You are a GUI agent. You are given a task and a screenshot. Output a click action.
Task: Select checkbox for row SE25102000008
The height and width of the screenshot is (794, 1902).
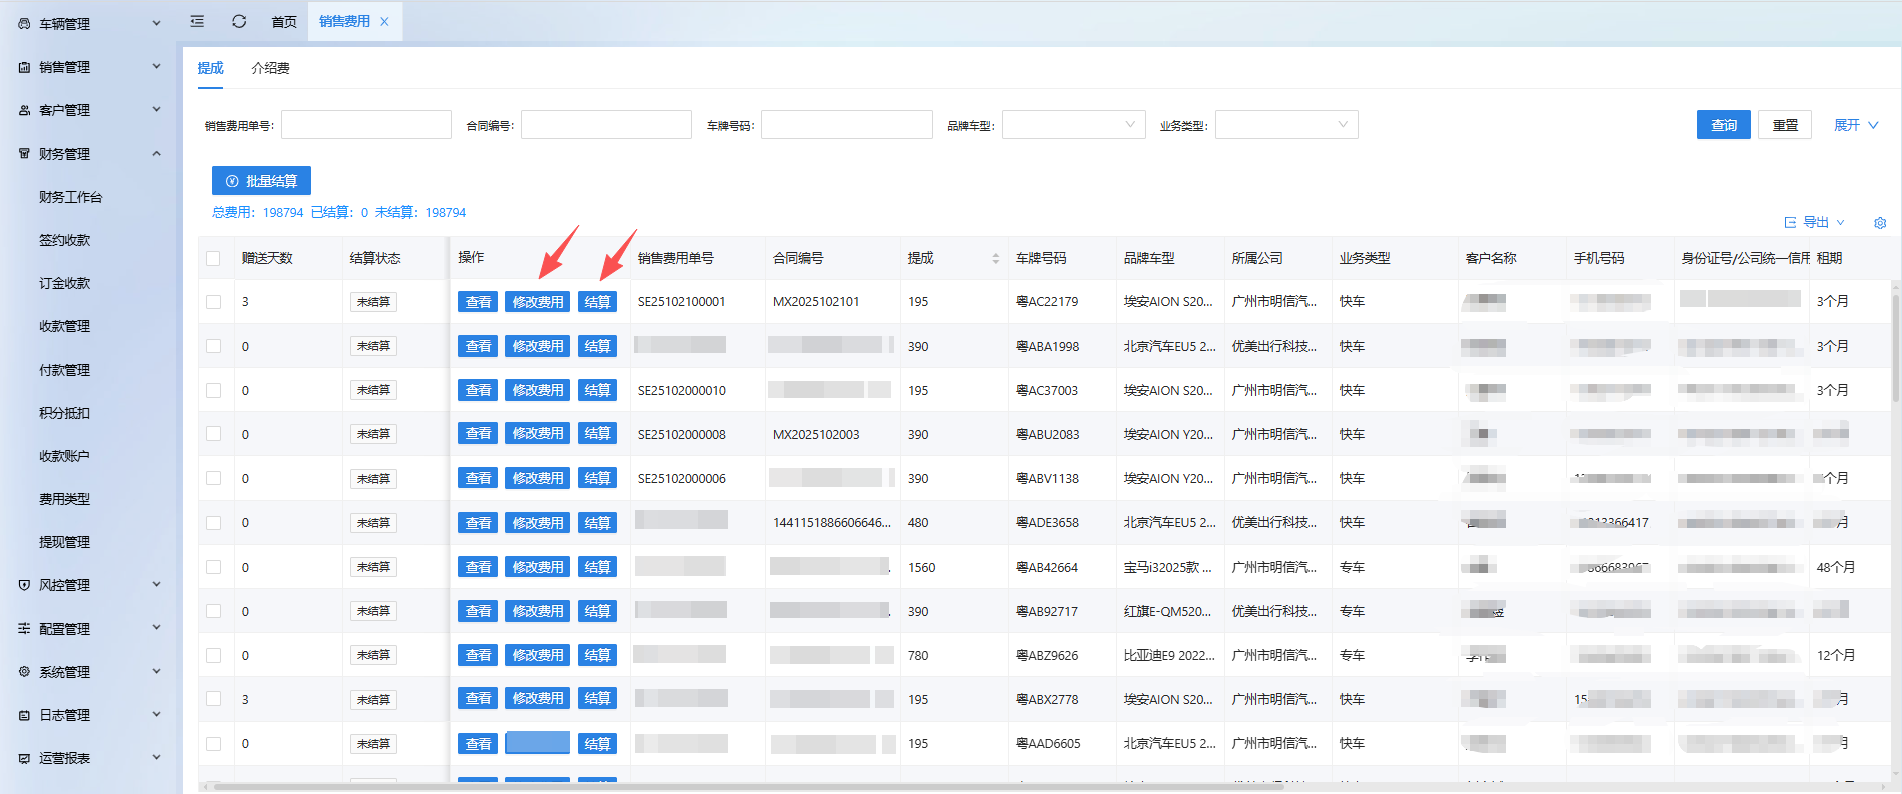tap(213, 434)
